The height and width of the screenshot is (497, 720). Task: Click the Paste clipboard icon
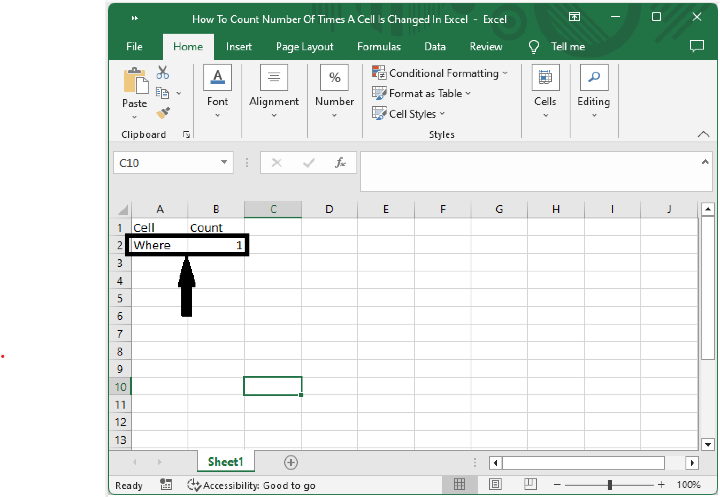pos(136,81)
